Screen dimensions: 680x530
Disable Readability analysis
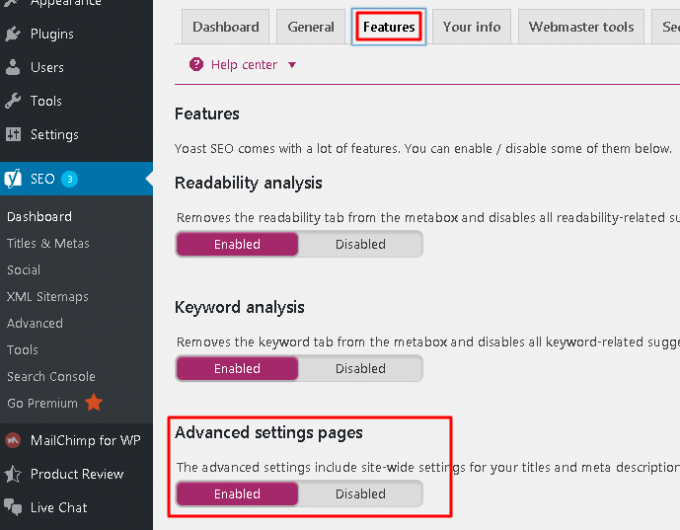click(360, 244)
